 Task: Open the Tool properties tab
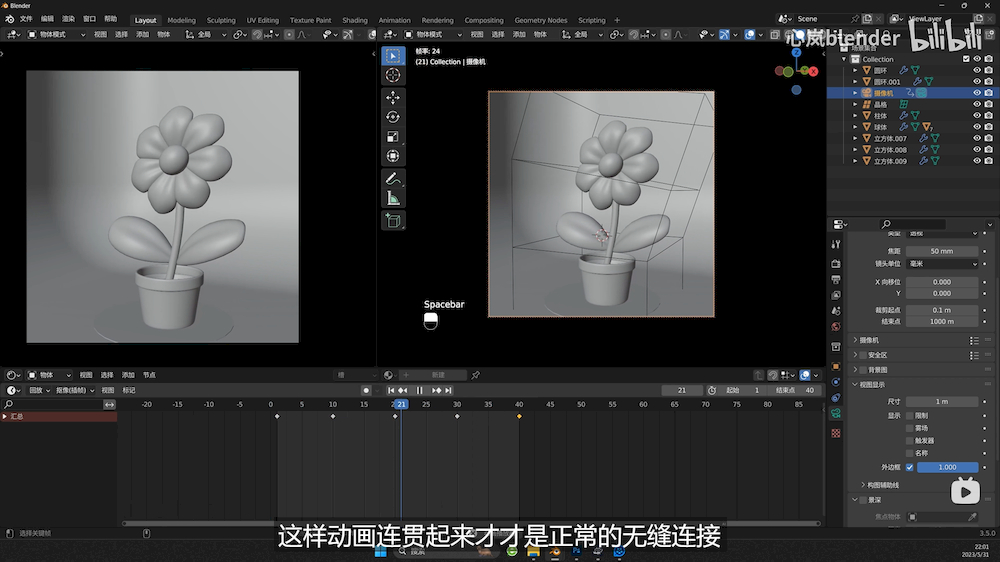click(x=836, y=244)
